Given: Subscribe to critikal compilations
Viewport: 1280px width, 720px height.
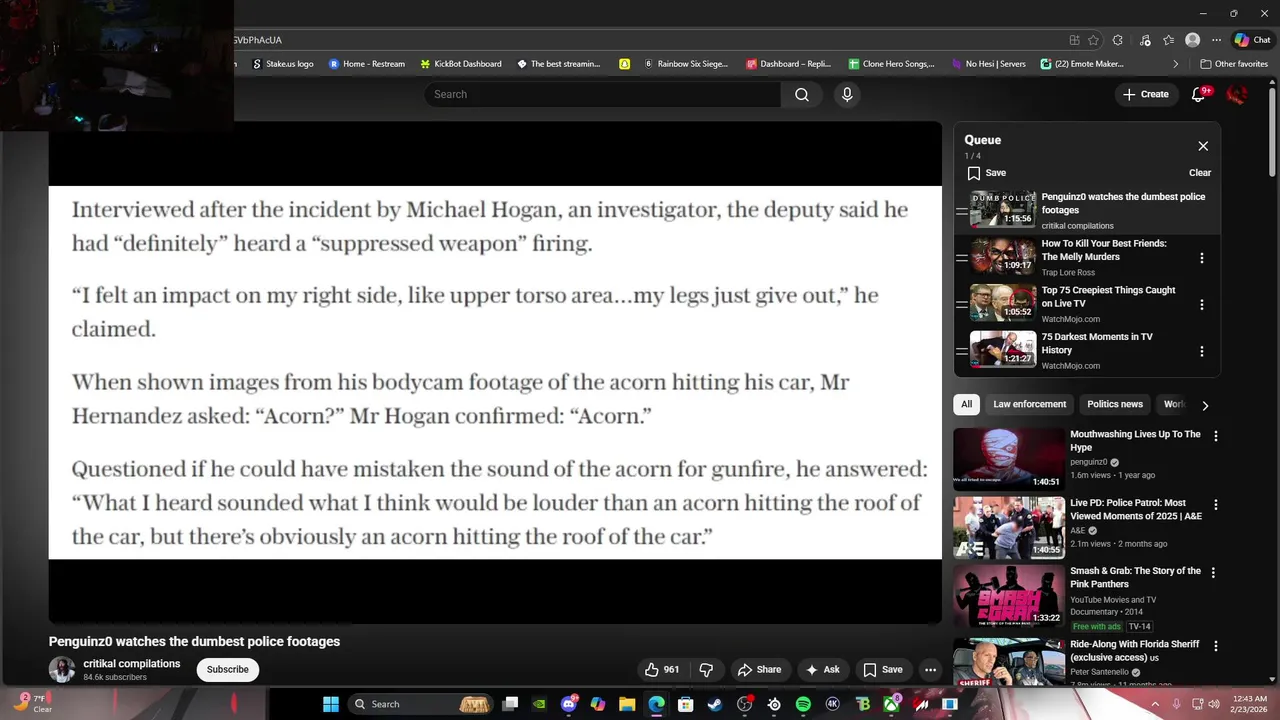Looking at the screenshot, I should (228, 670).
